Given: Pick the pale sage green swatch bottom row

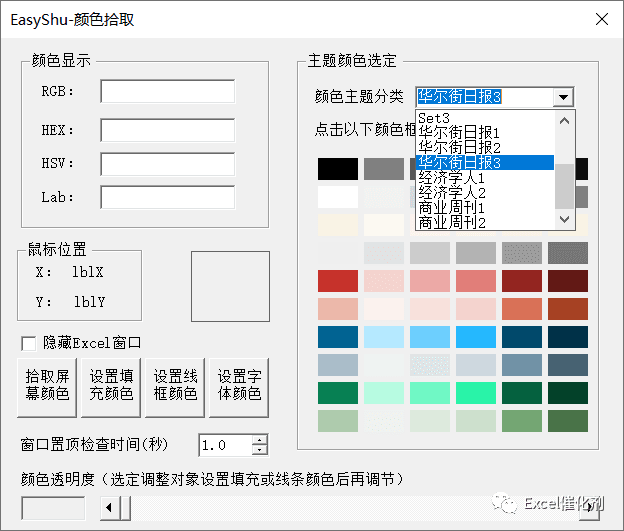Looking at the screenshot, I should [338, 421].
